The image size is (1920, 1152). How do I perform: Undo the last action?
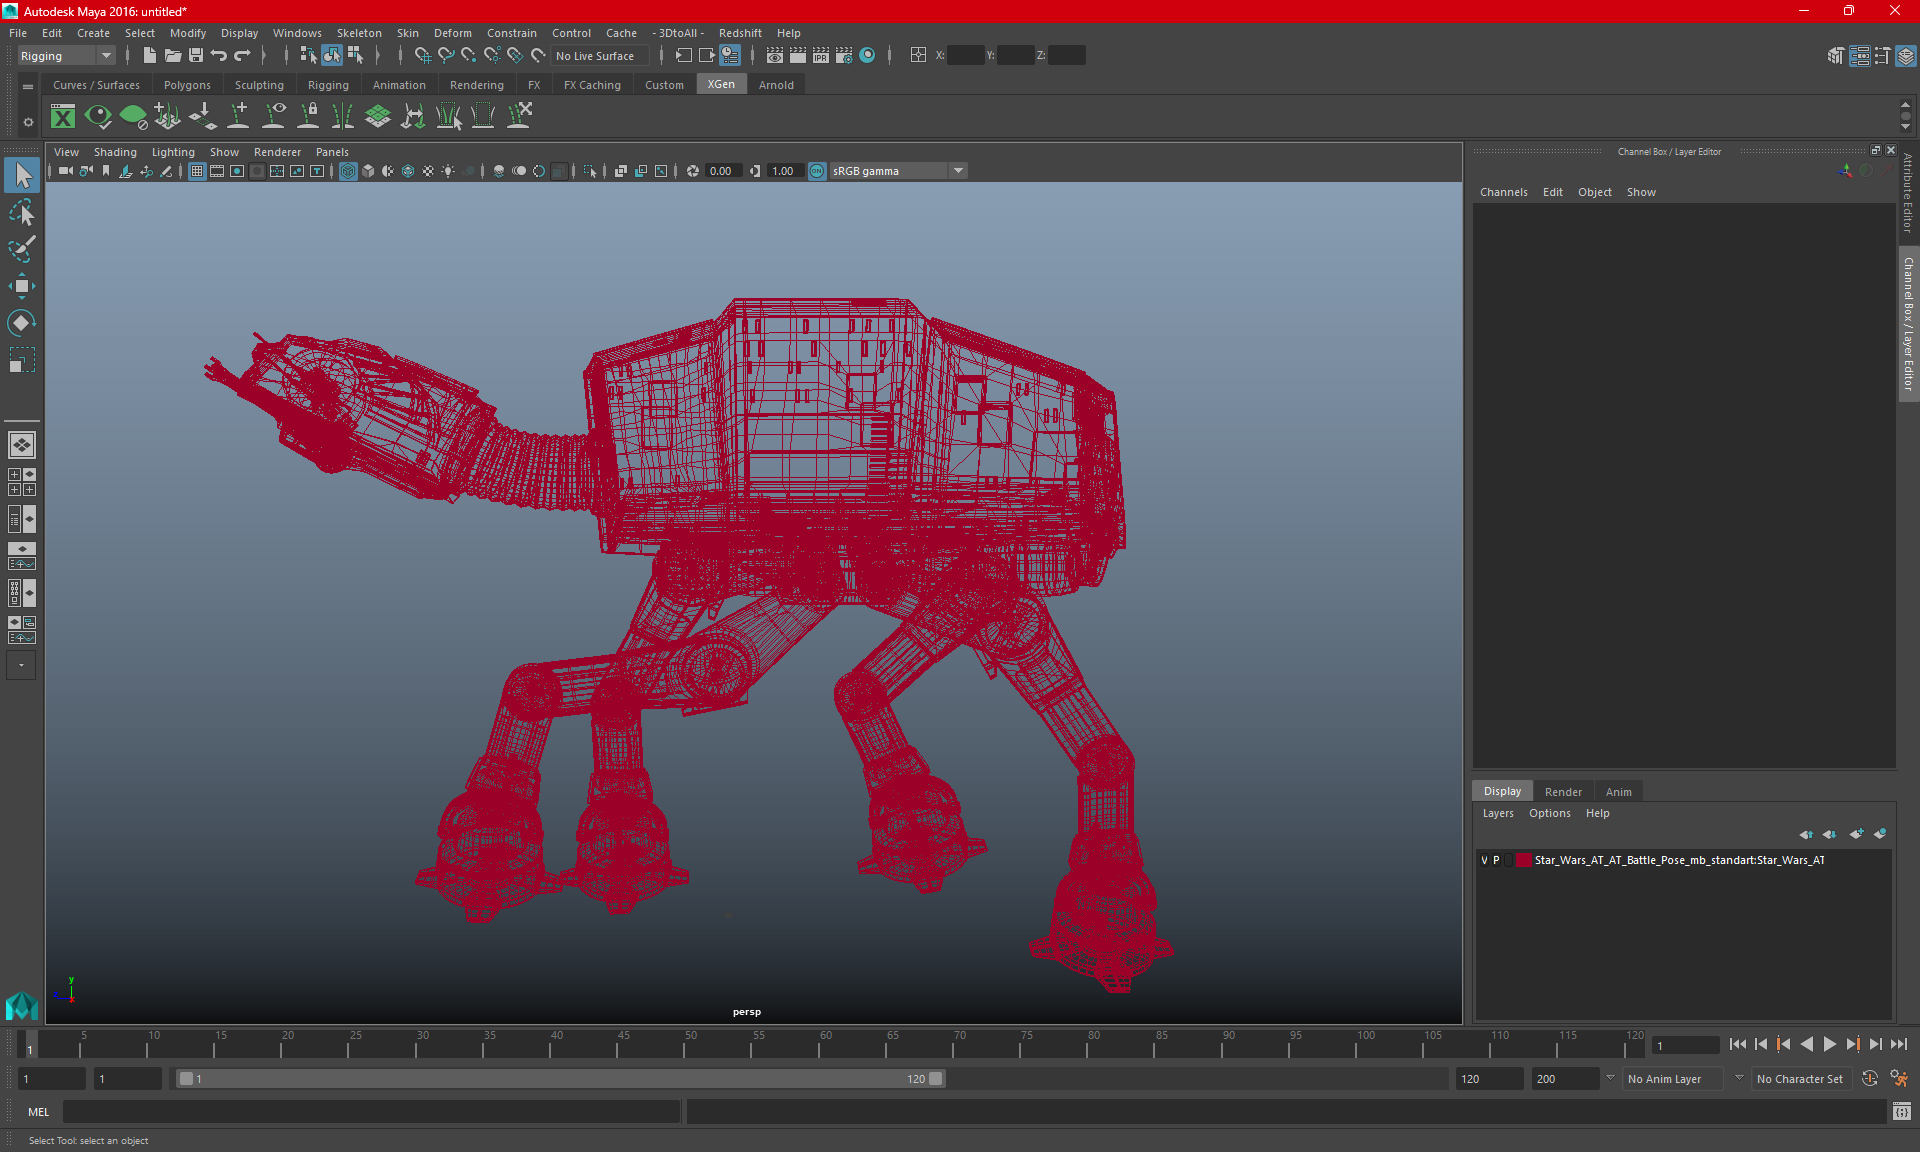tap(219, 56)
